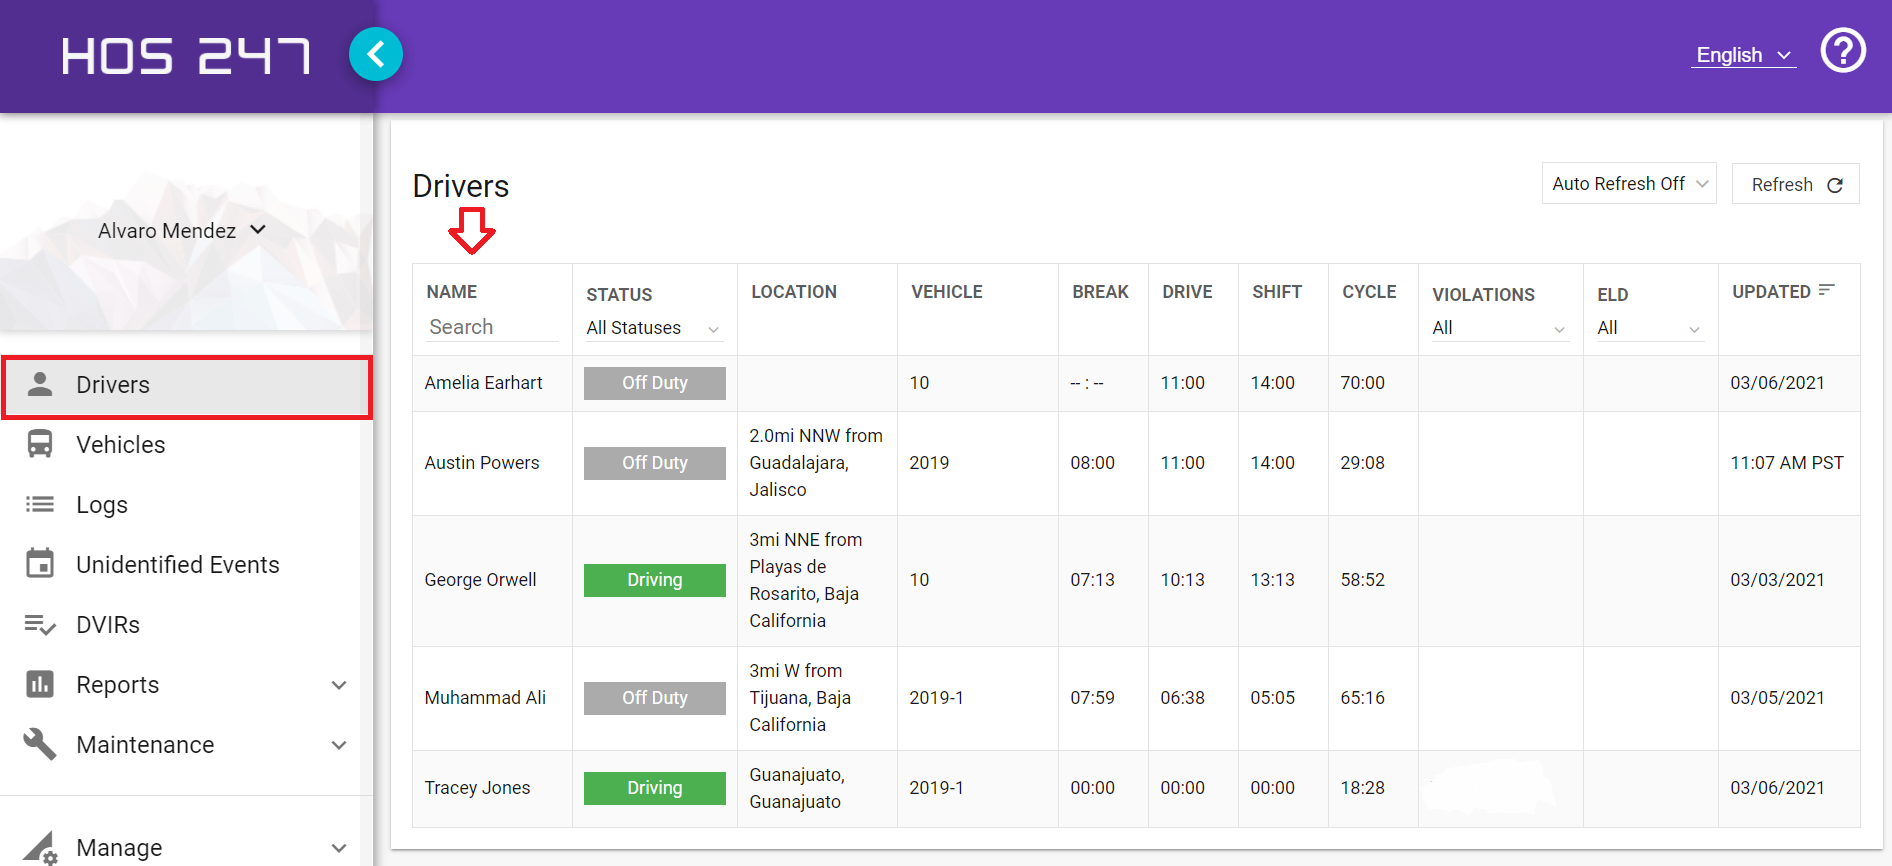Screen dimensions: 1892x866
Task: Open the All Statuses filter dropdown
Action: point(652,328)
